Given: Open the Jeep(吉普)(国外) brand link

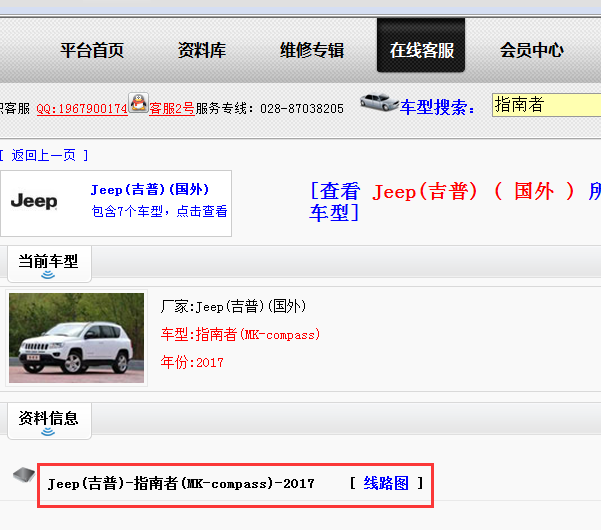Looking at the screenshot, I should 150,189.
